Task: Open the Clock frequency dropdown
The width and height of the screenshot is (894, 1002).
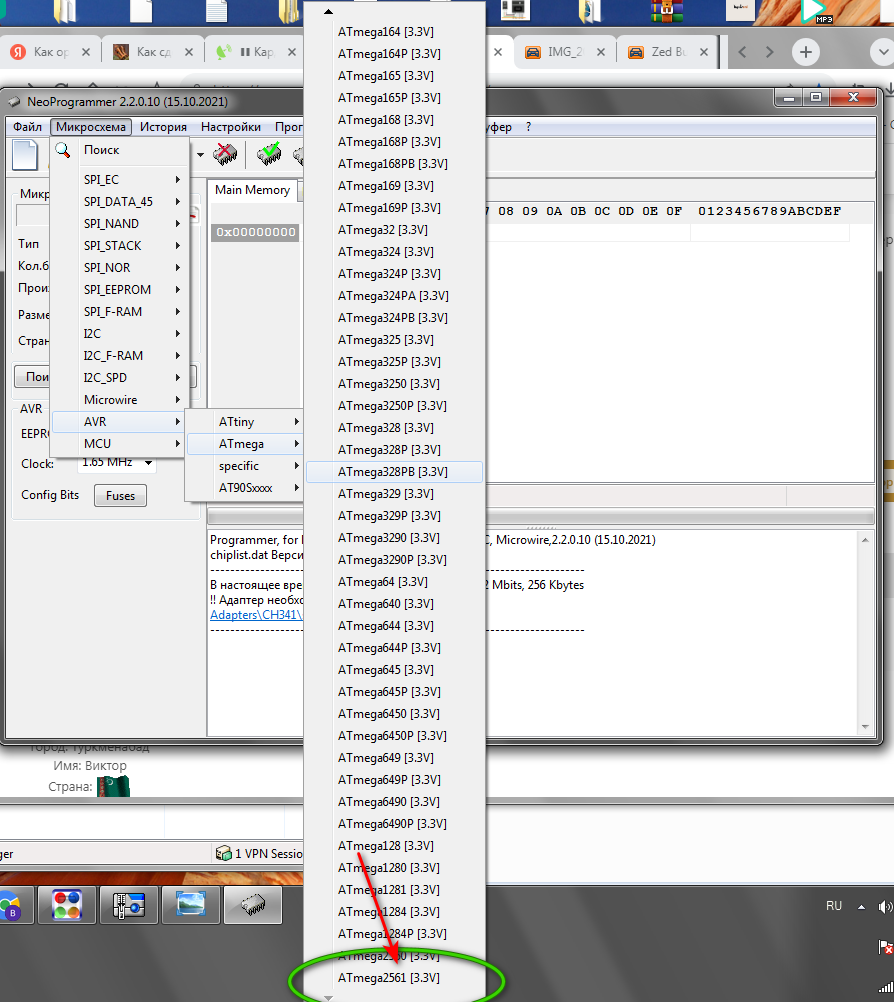Action: click(x=148, y=463)
